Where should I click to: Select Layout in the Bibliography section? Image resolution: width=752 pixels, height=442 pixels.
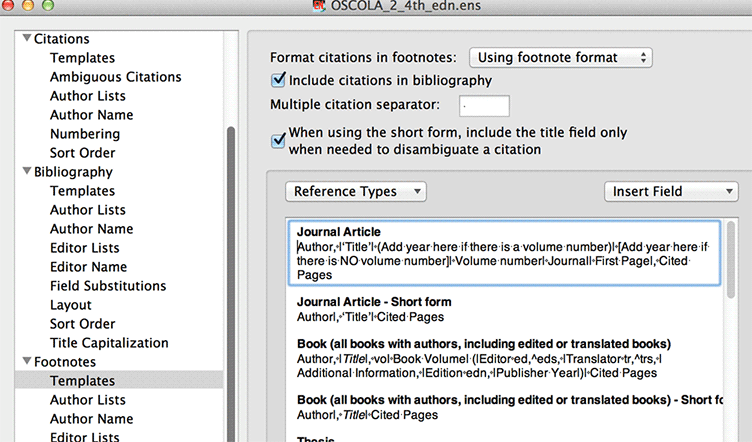tap(70, 305)
